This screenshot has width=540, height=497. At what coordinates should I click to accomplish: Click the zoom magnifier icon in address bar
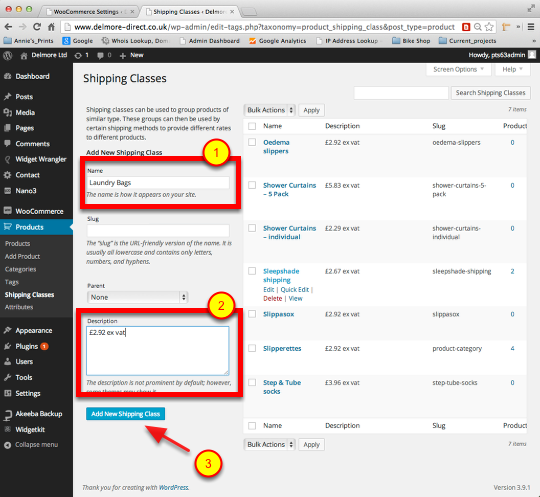[478, 27]
